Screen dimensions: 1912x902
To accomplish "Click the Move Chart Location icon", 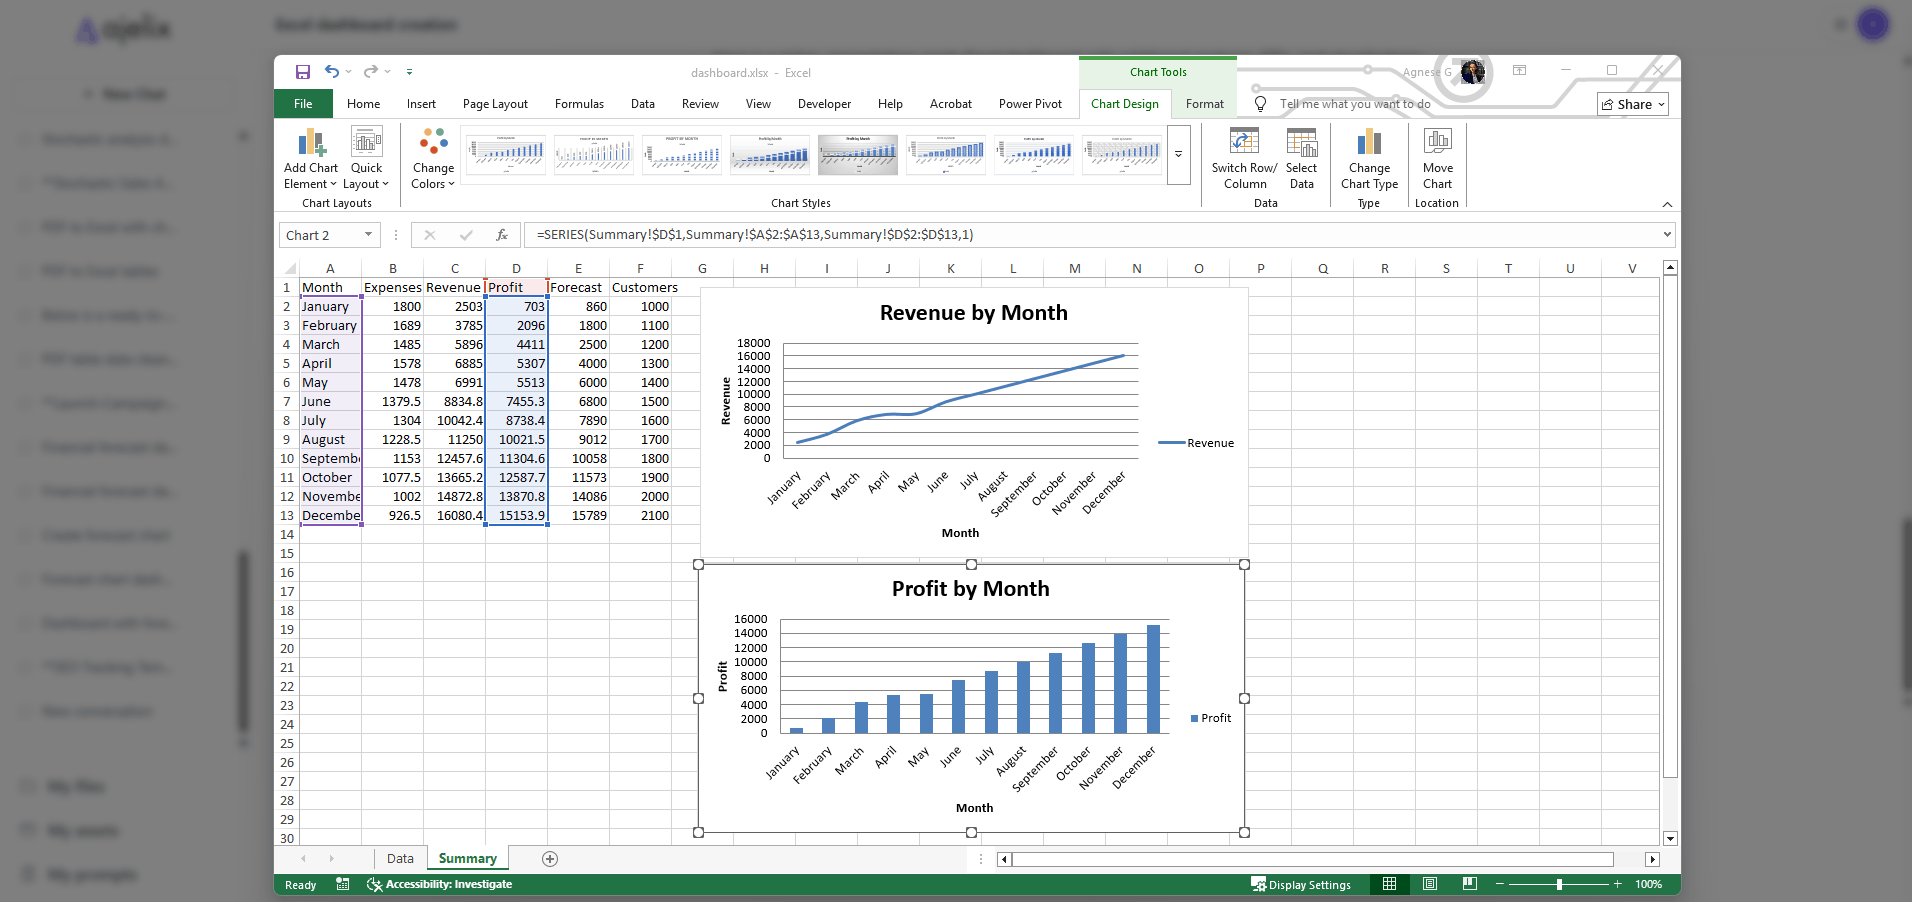I will (x=1437, y=160).
